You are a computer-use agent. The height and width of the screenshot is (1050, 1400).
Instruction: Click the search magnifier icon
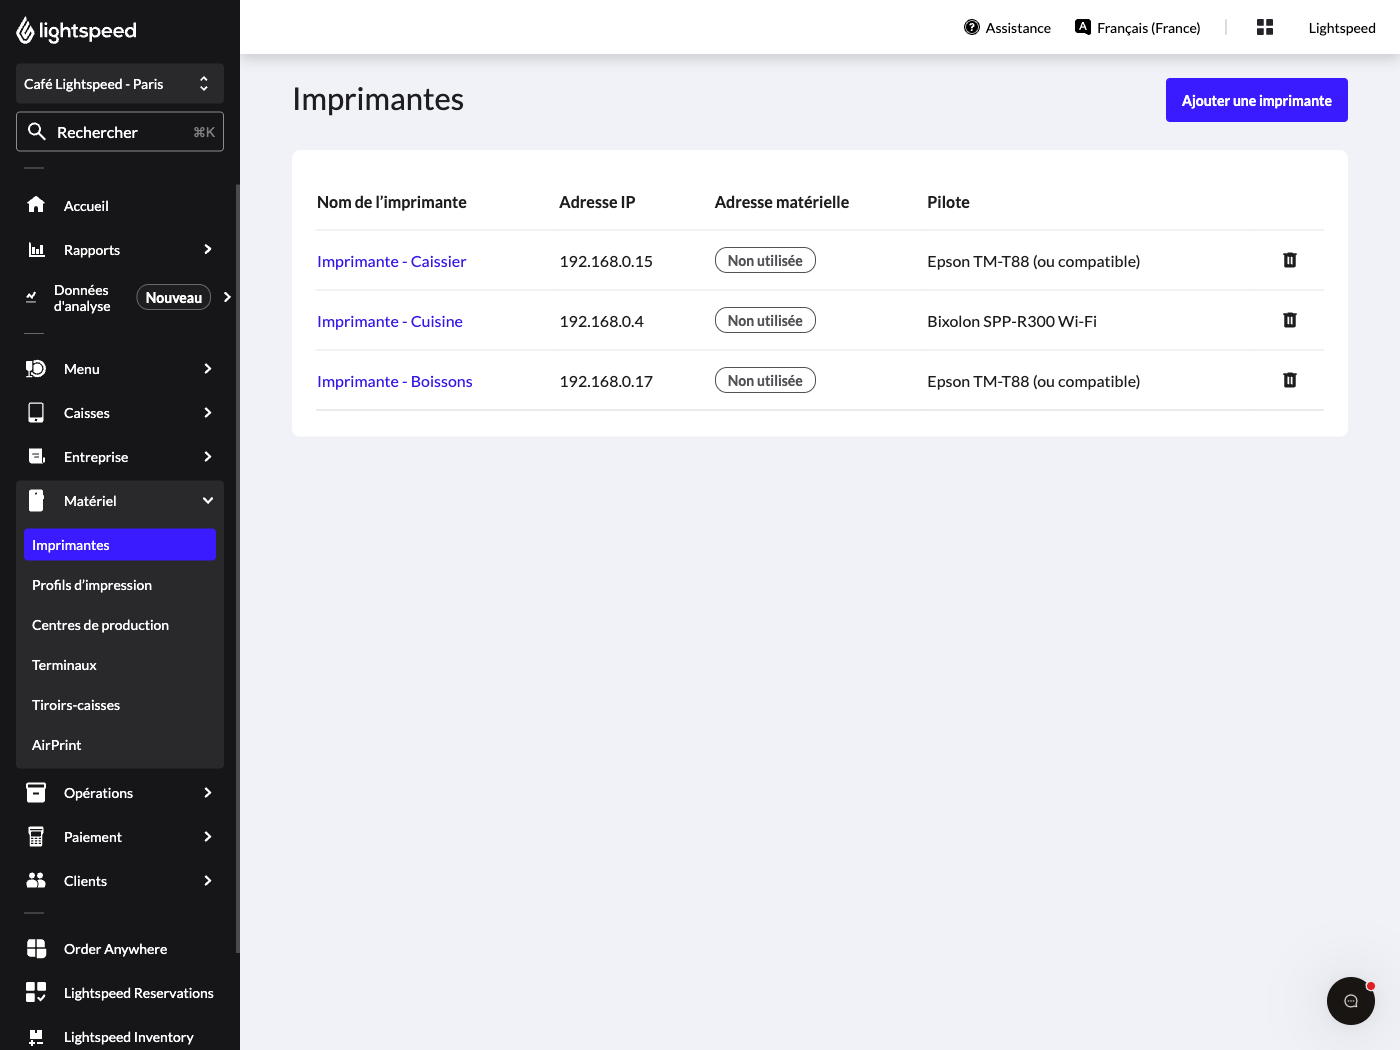37,131
